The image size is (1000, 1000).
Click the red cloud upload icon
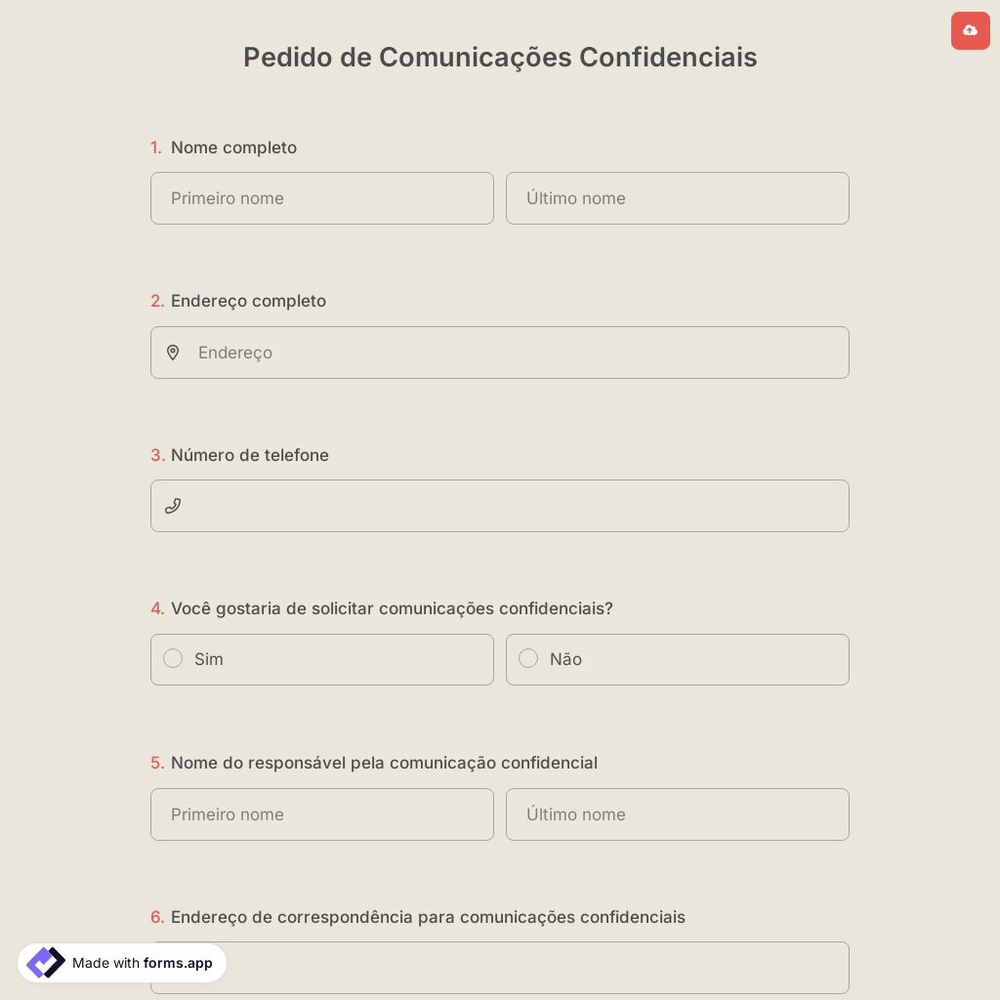pyautogui.click(x=970, y=31)
